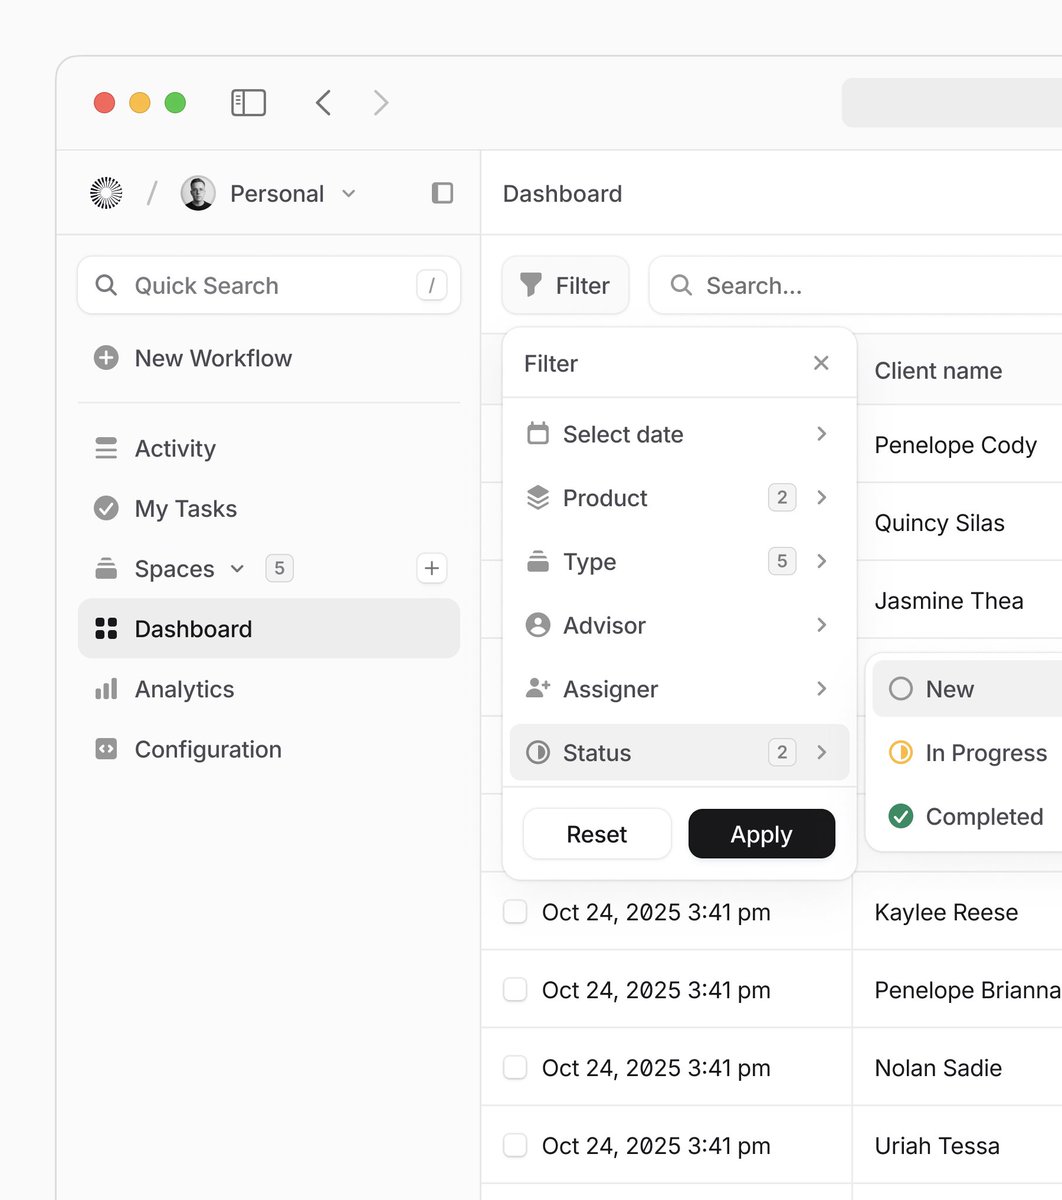Open the Activity page

pyautogui.click(x=269, y=448)
